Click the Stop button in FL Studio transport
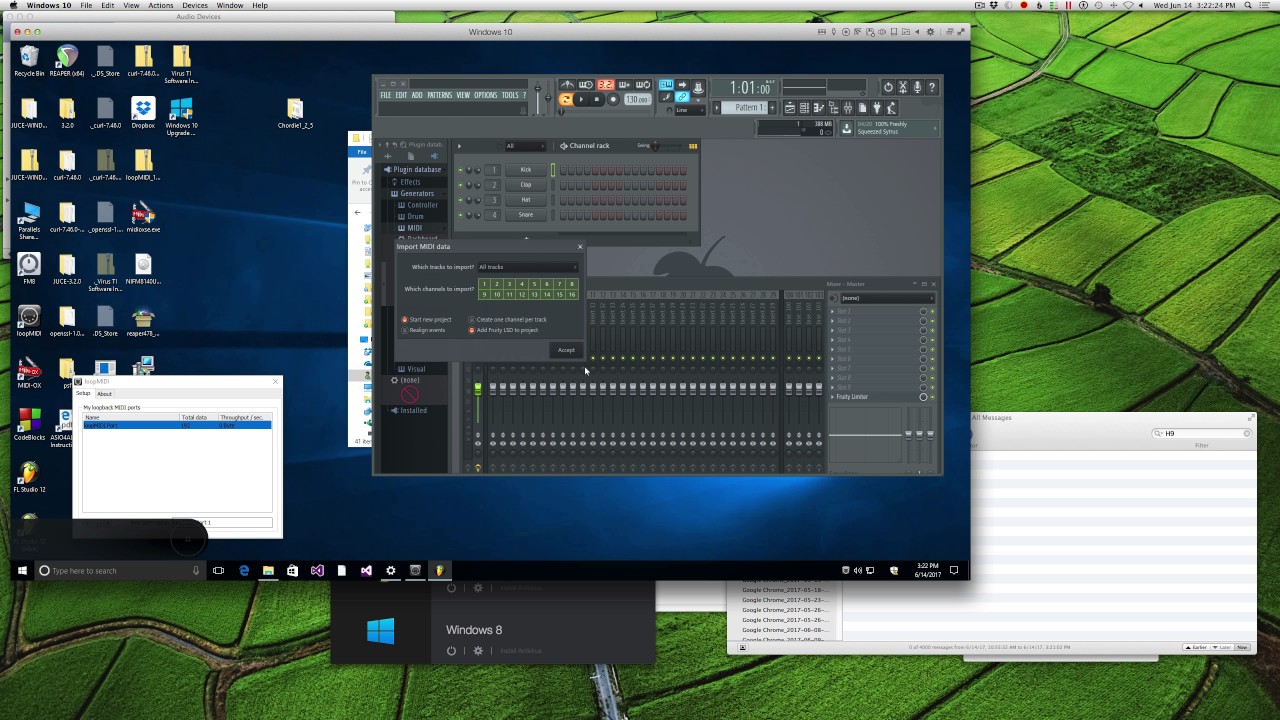Image resolution: width=1280 pixels, height=720 pixels. (597, 99)
